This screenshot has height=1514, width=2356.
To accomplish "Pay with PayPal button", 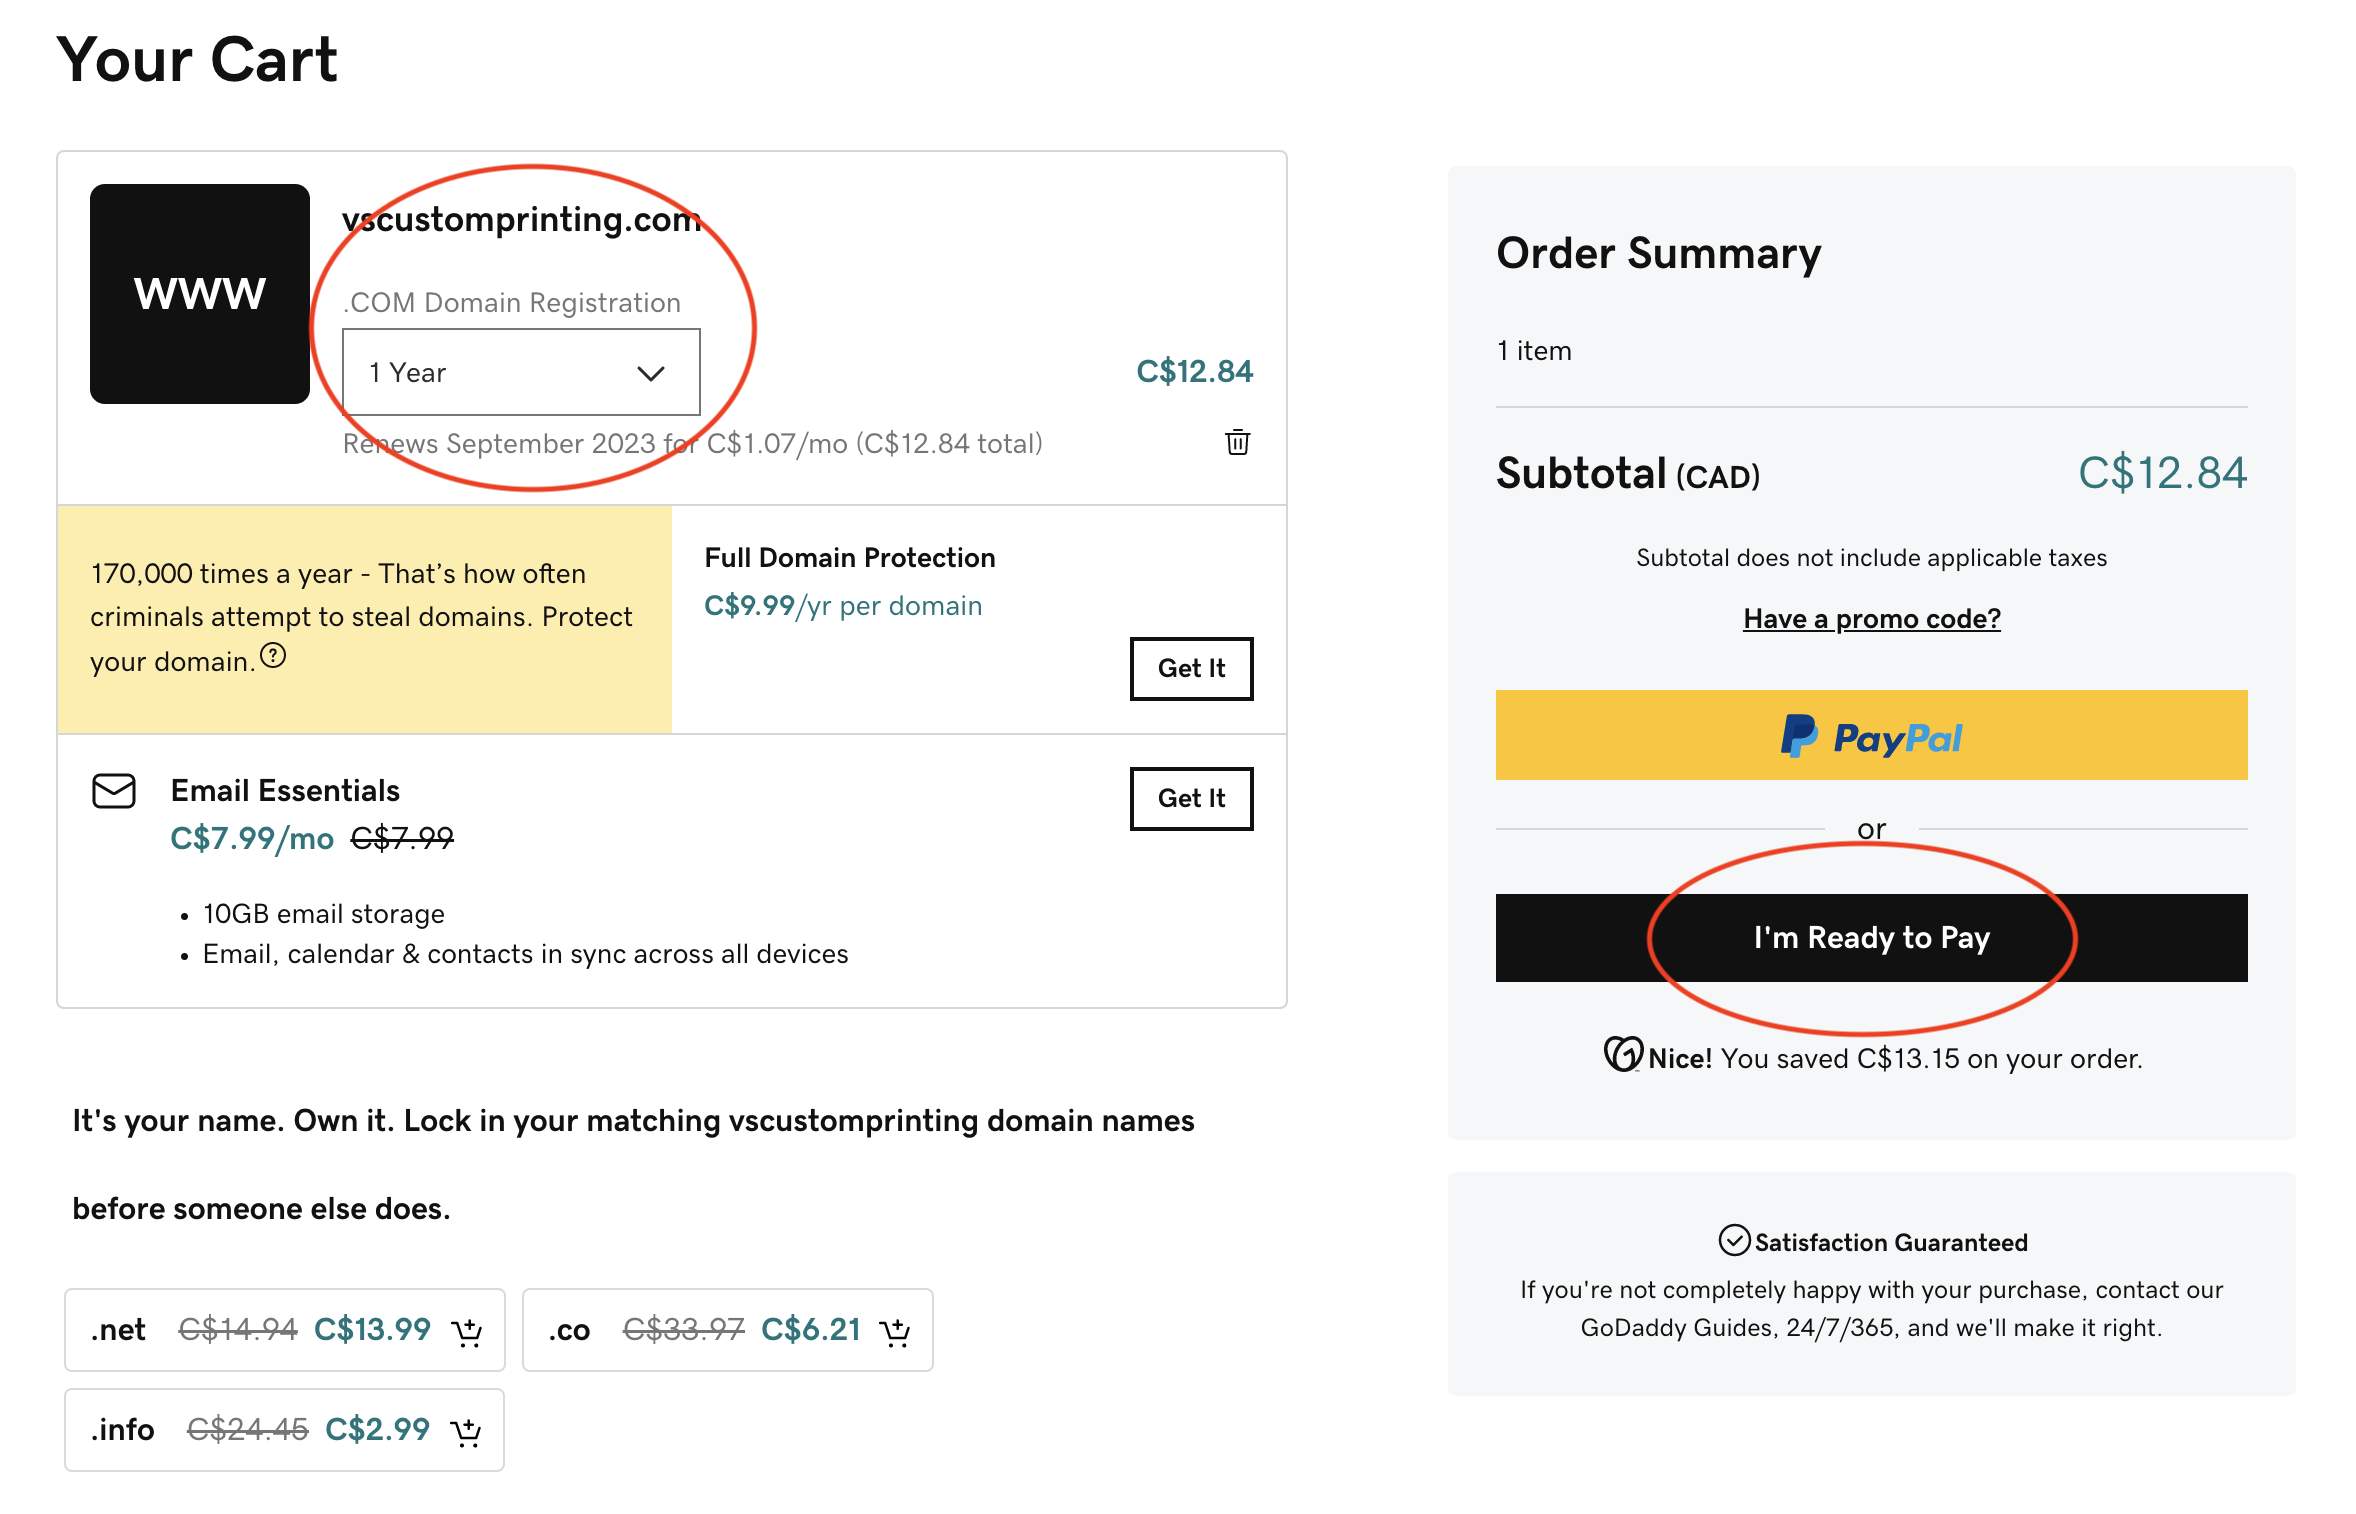I will pyautogui.click(x=1871, y=735).
